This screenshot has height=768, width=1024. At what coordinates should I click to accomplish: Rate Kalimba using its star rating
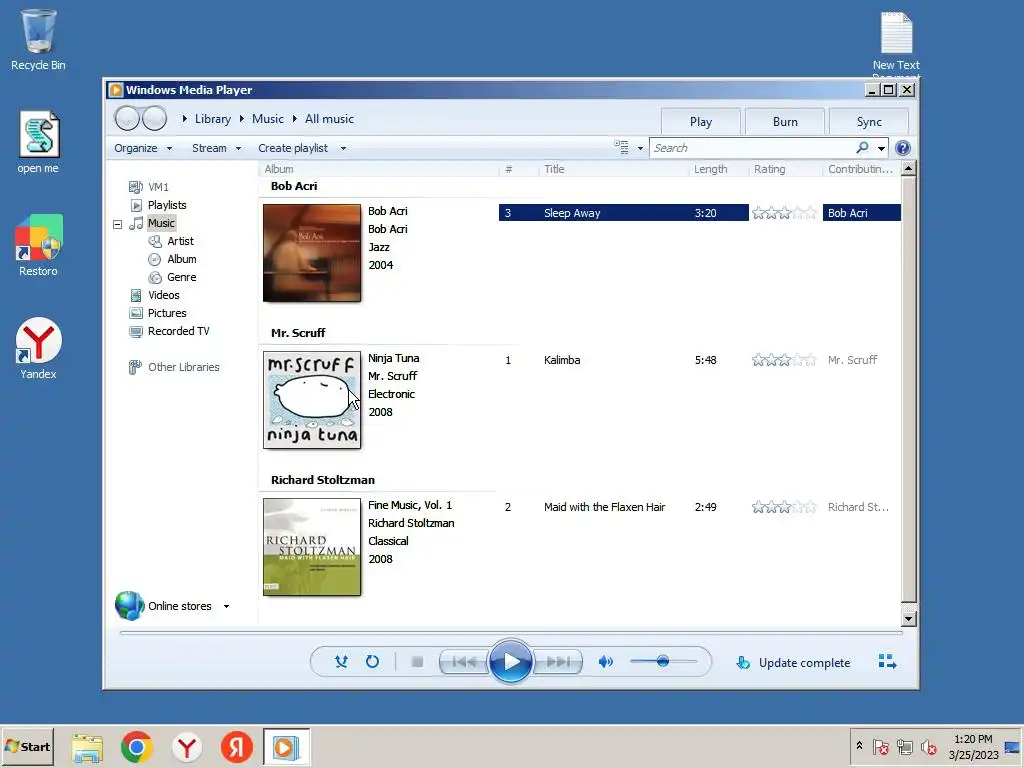(784, 360)
